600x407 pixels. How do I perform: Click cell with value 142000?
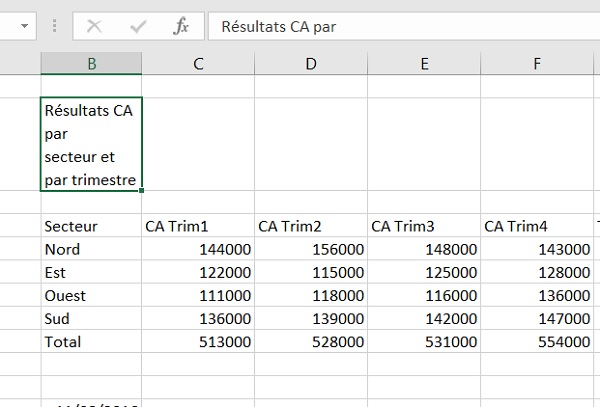point(424,318)
